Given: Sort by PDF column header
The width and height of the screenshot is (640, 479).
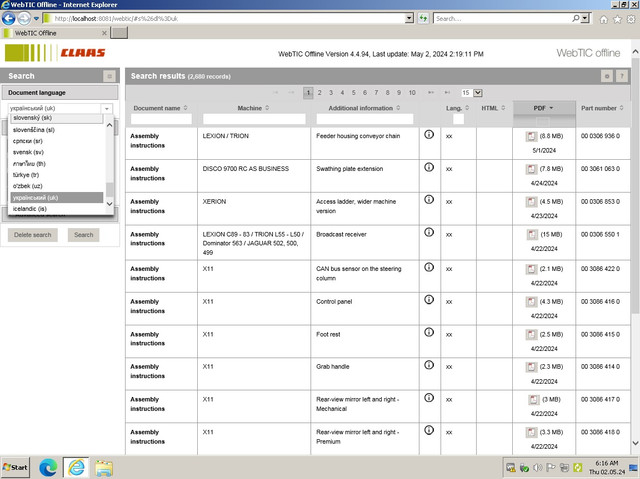Looking at the screenshot, I should click(x=543, y=108).
